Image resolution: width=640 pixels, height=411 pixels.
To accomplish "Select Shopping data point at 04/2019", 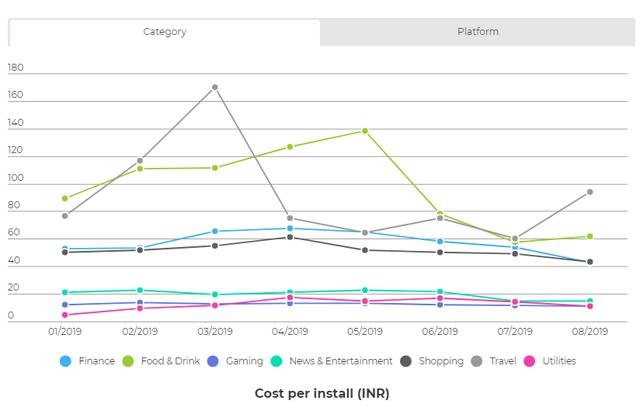I will (290, 237).
